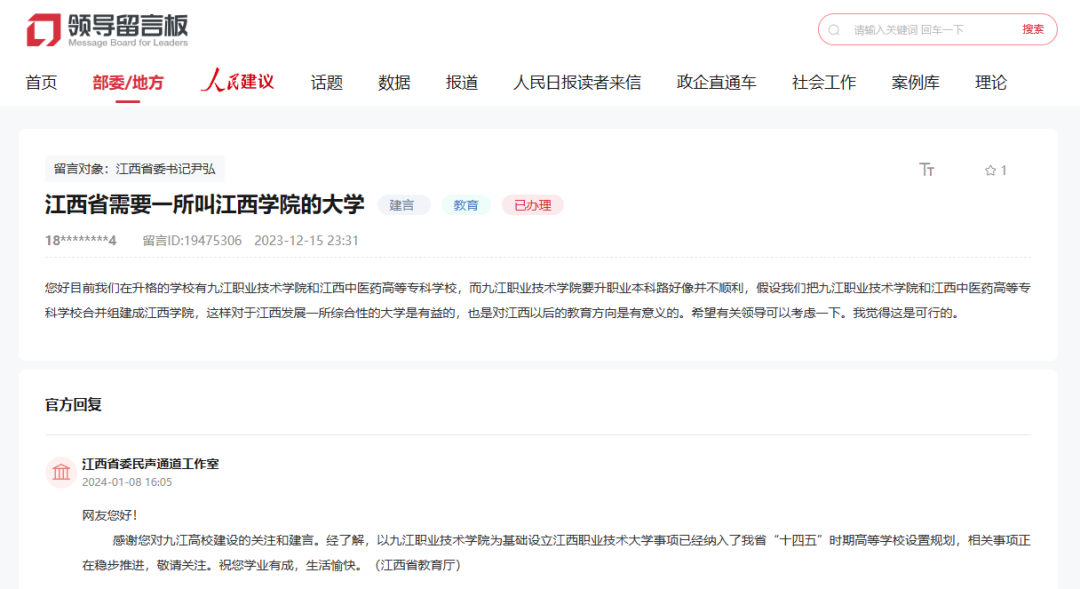Click the building icon beside 江西省委民声通道工作室
1080x589 pixels.
[x=61, y=470]
